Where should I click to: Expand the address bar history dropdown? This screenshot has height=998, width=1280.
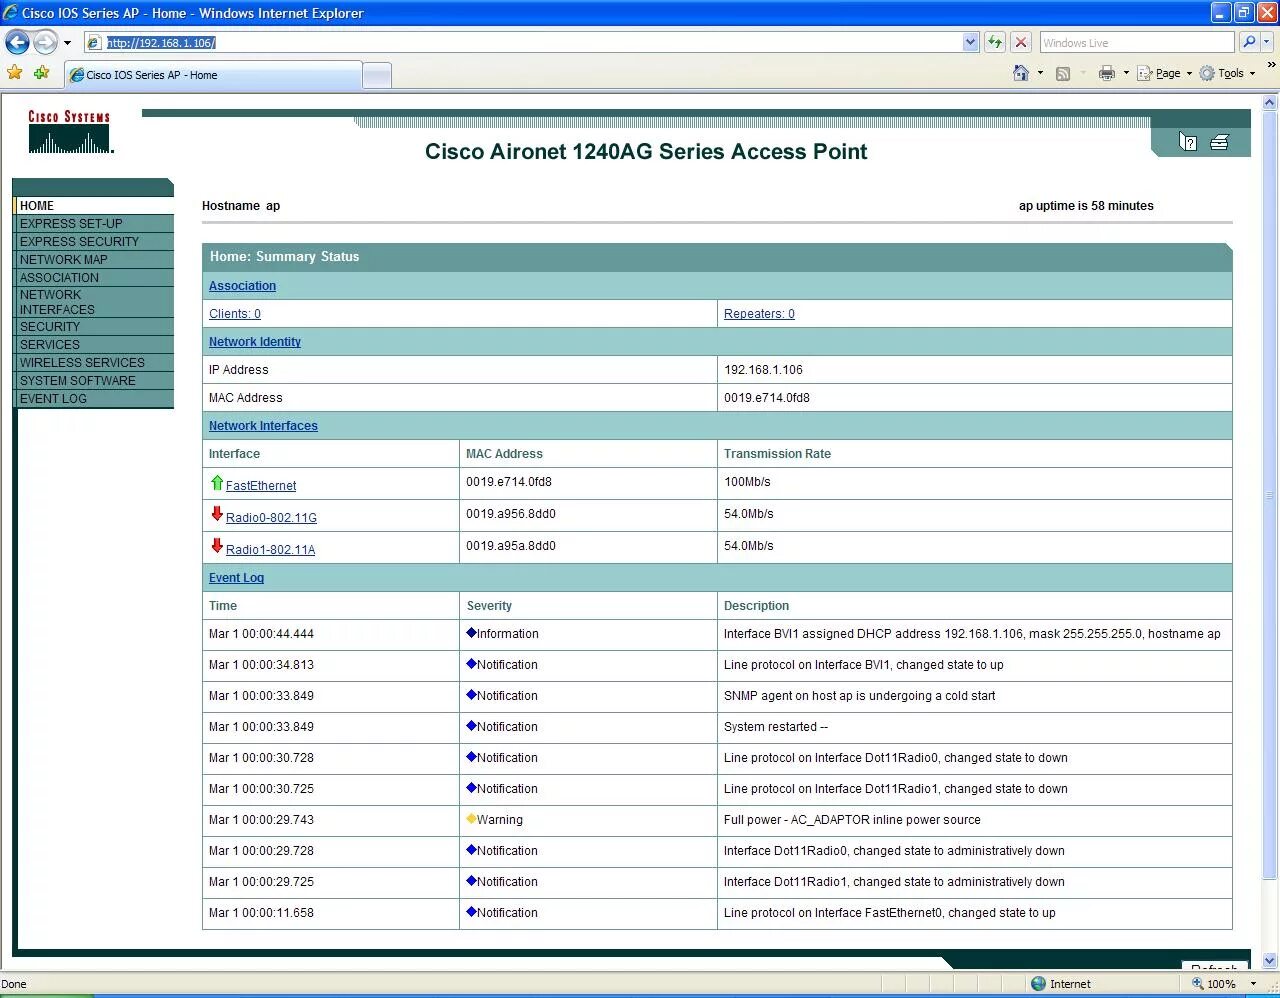[x=970, y=42]
